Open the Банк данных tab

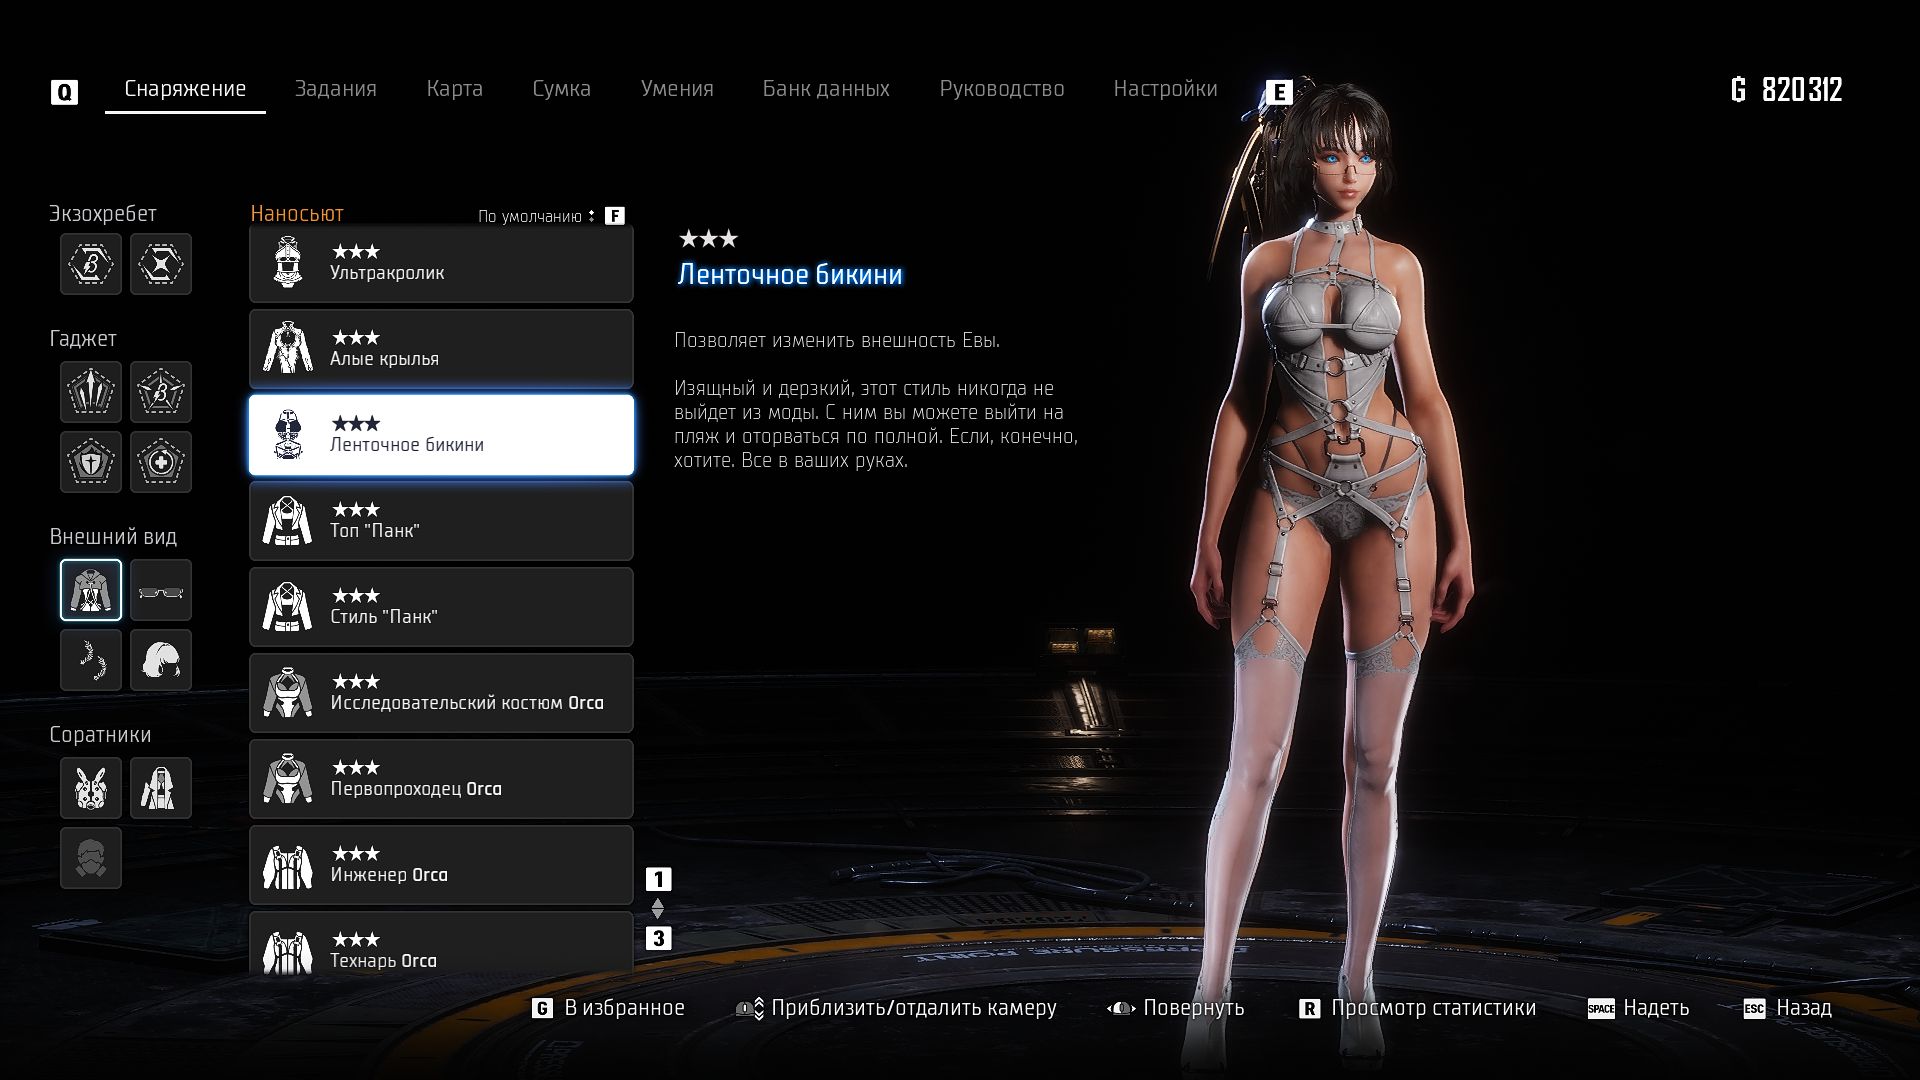pos(825,89)
